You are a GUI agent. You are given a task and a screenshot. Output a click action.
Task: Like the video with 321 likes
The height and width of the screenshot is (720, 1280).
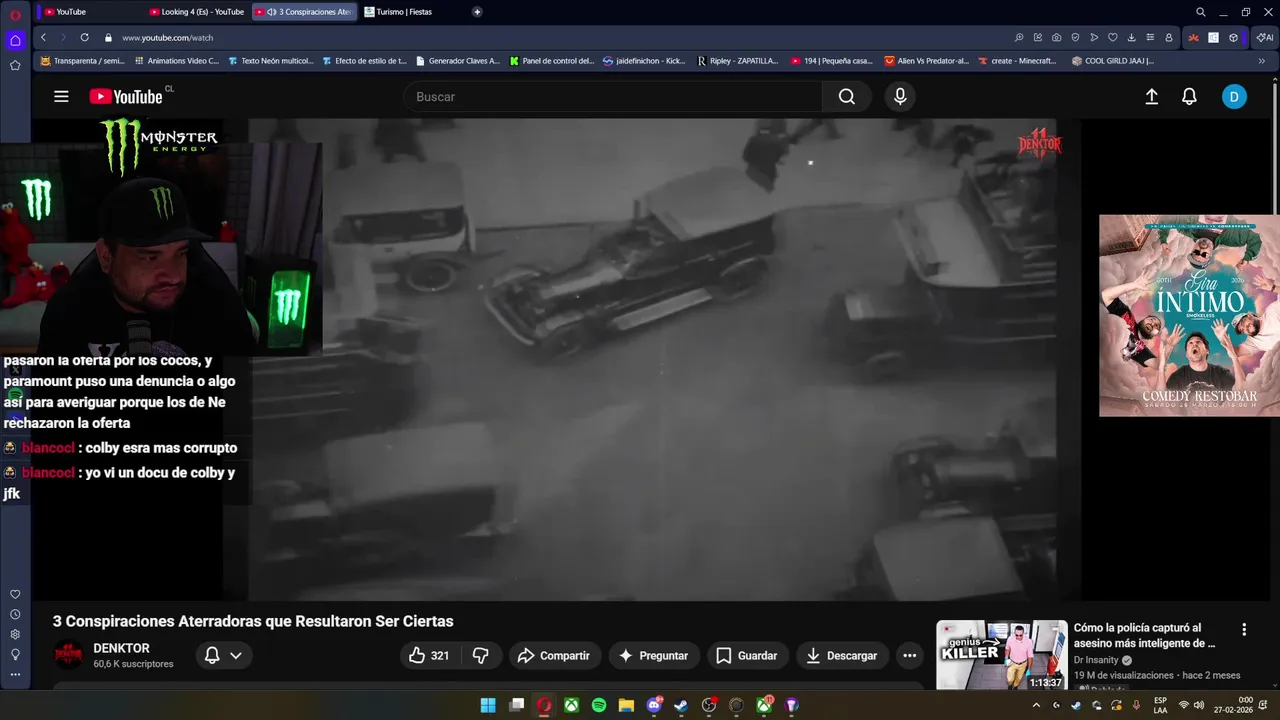point(429,655)
